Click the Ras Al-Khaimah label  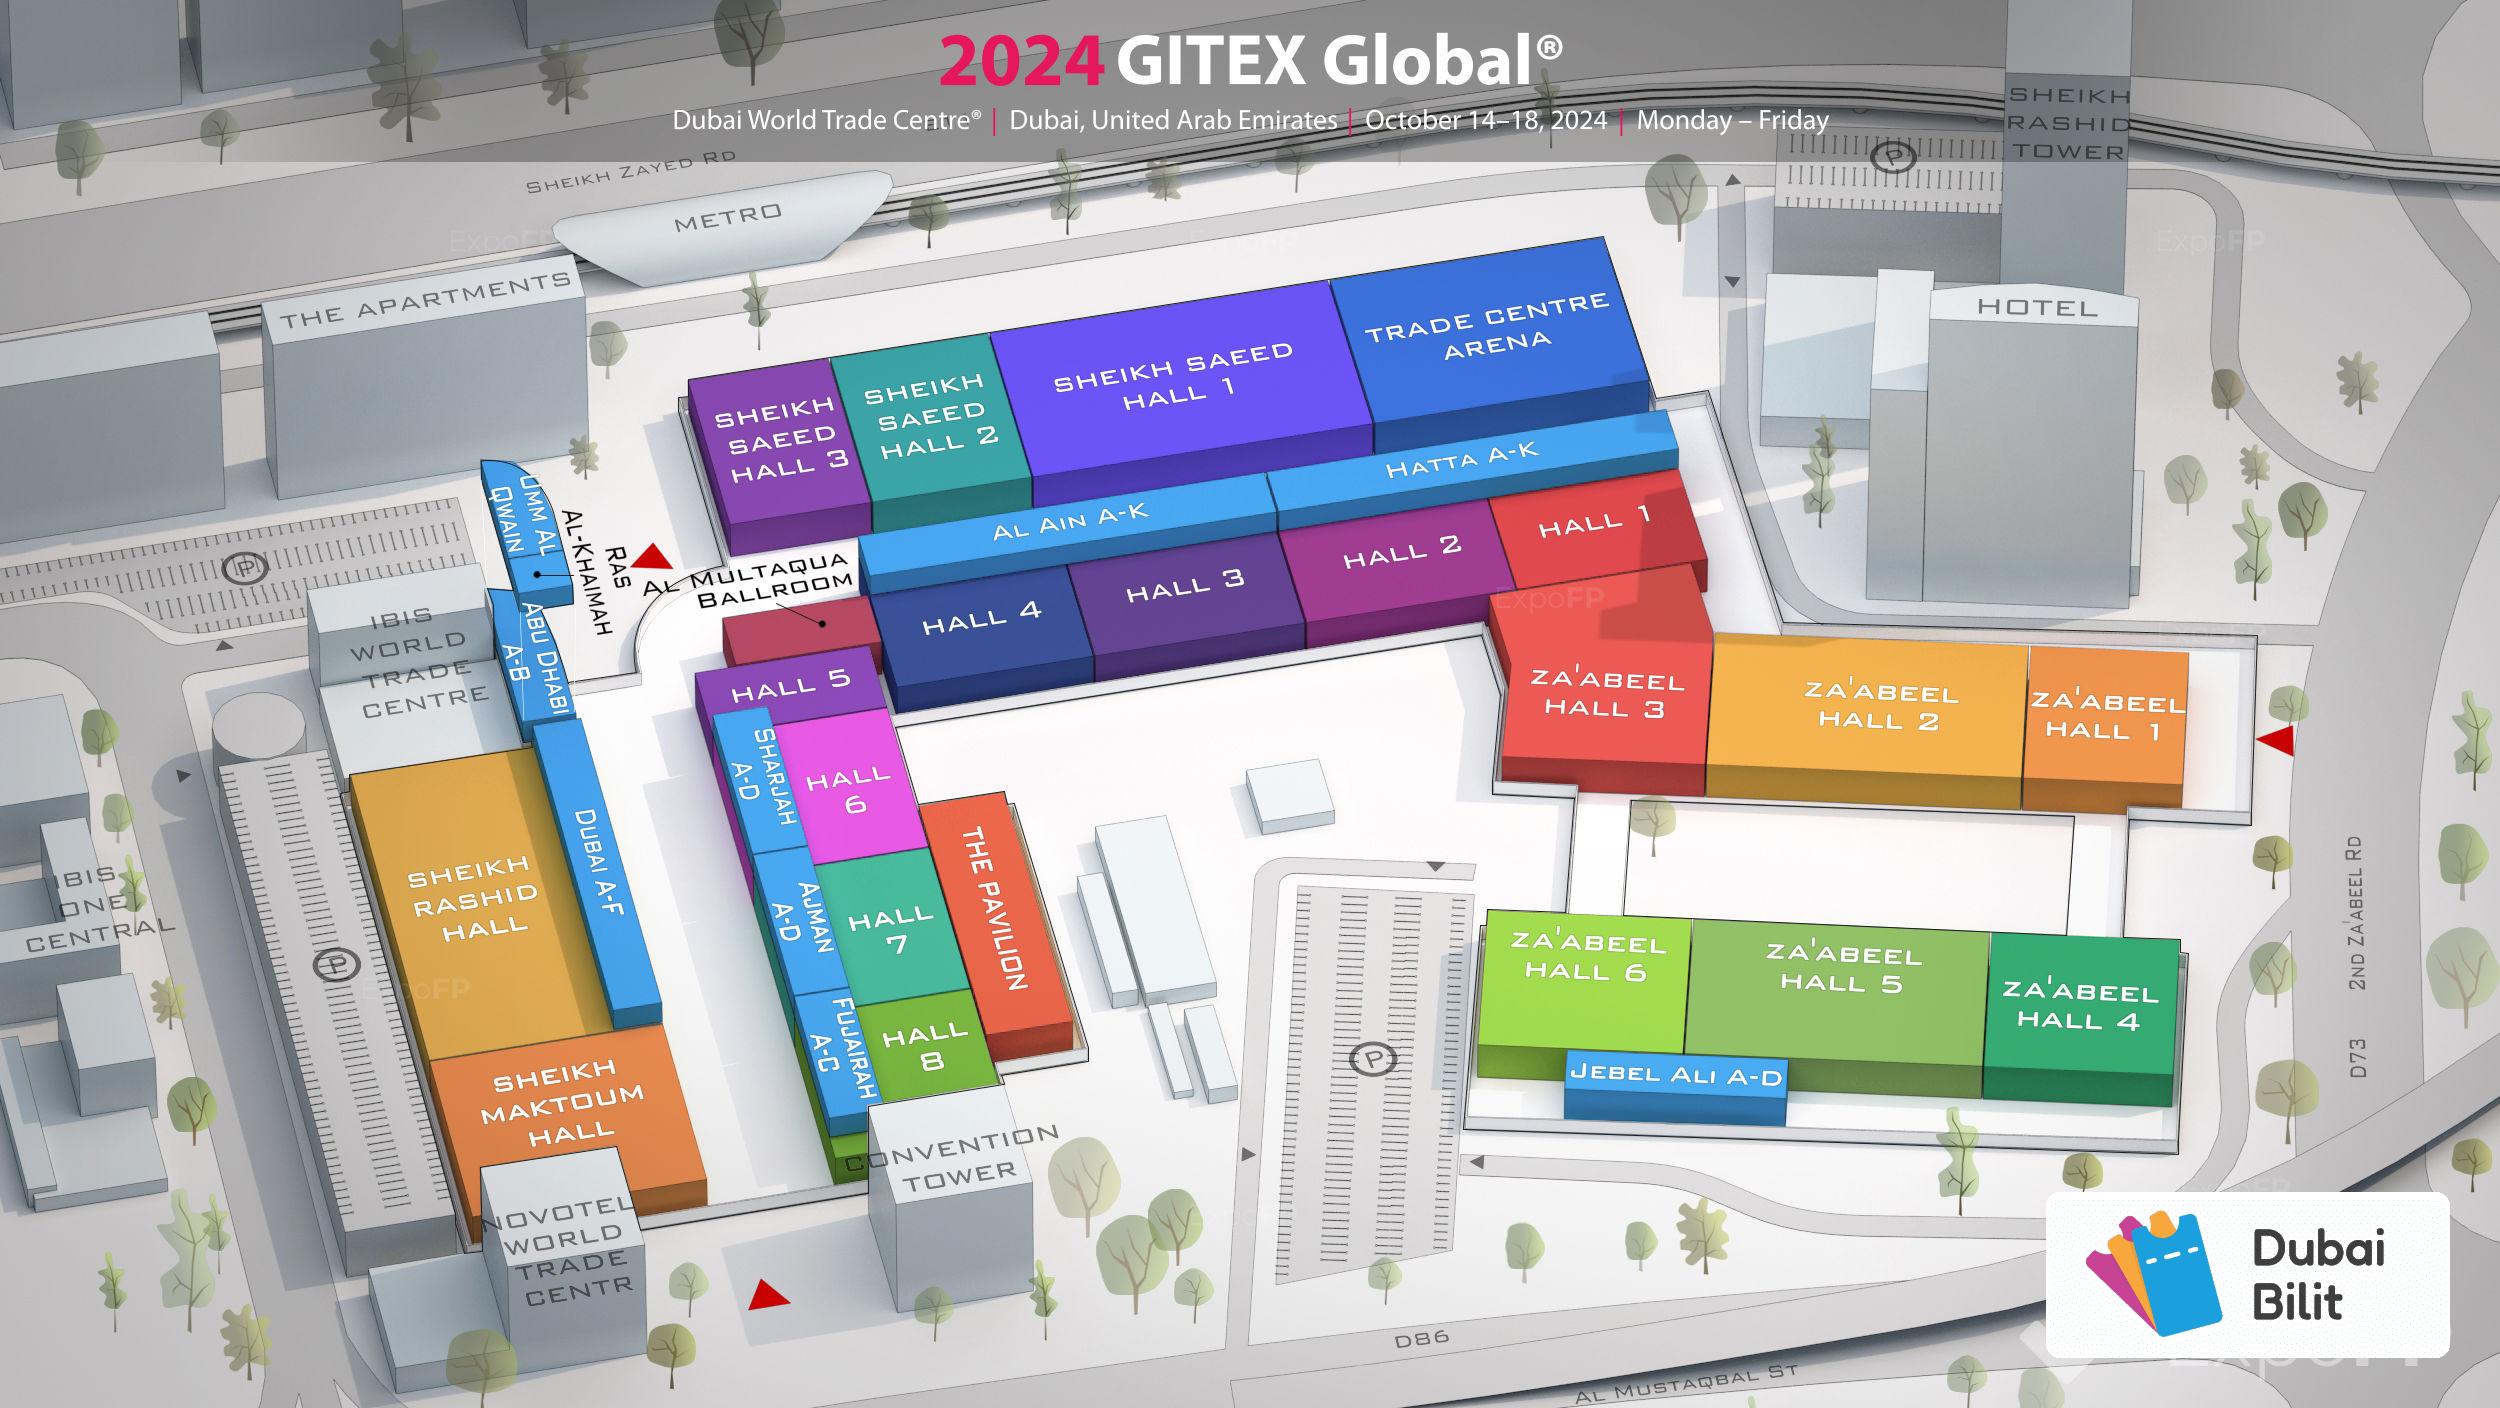coord(598,572)
